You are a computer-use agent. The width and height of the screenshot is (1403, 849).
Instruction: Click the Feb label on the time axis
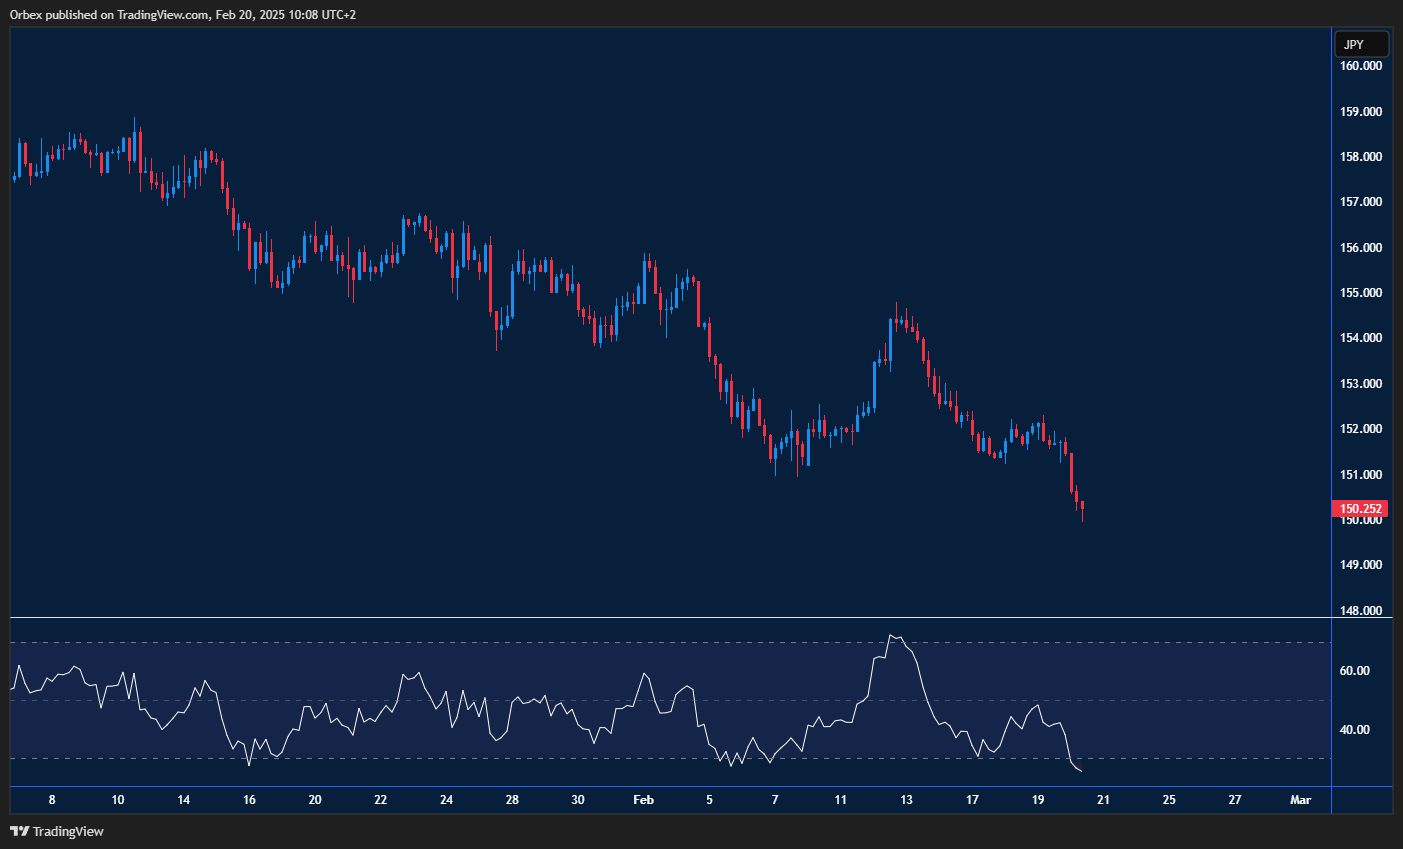pyautogui.click(x=643, y=800)
